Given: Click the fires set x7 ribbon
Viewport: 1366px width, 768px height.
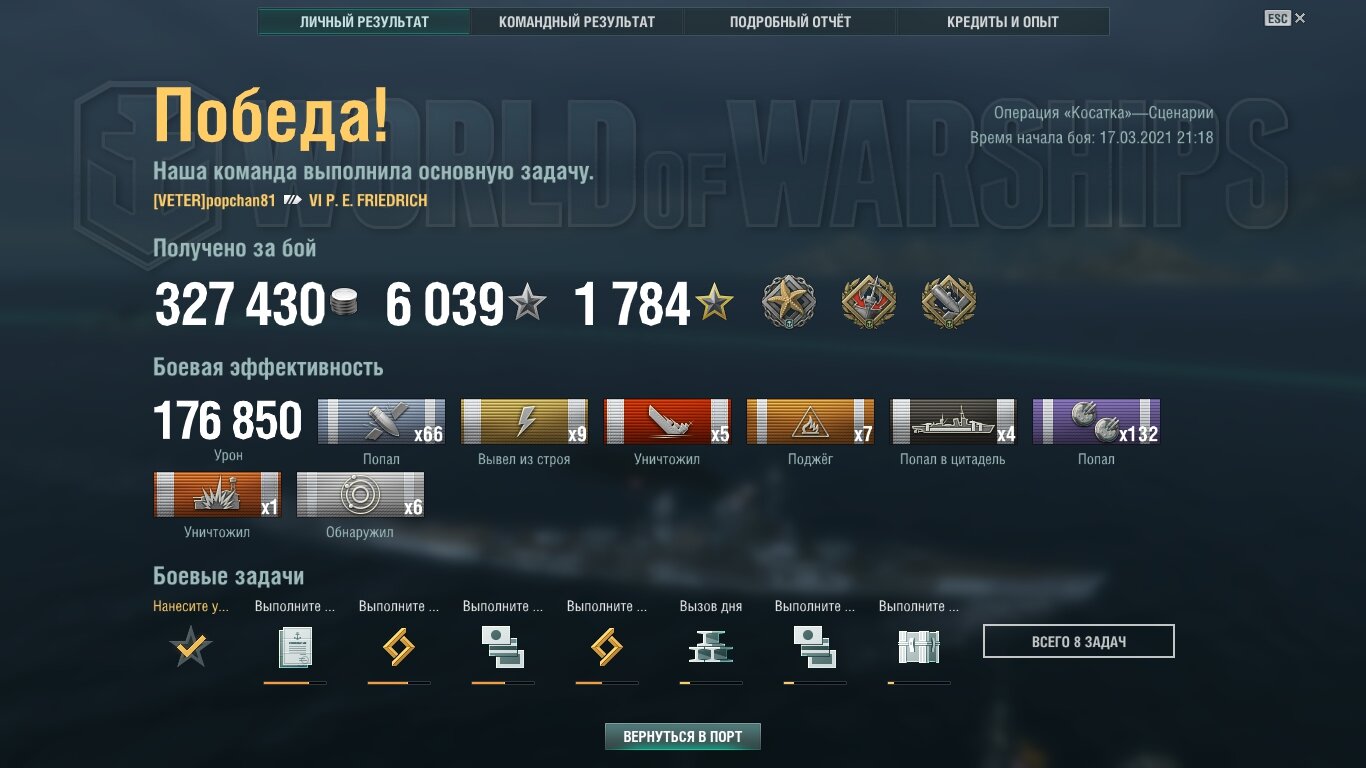Looking at the screenshot, I should pos(810,421).
